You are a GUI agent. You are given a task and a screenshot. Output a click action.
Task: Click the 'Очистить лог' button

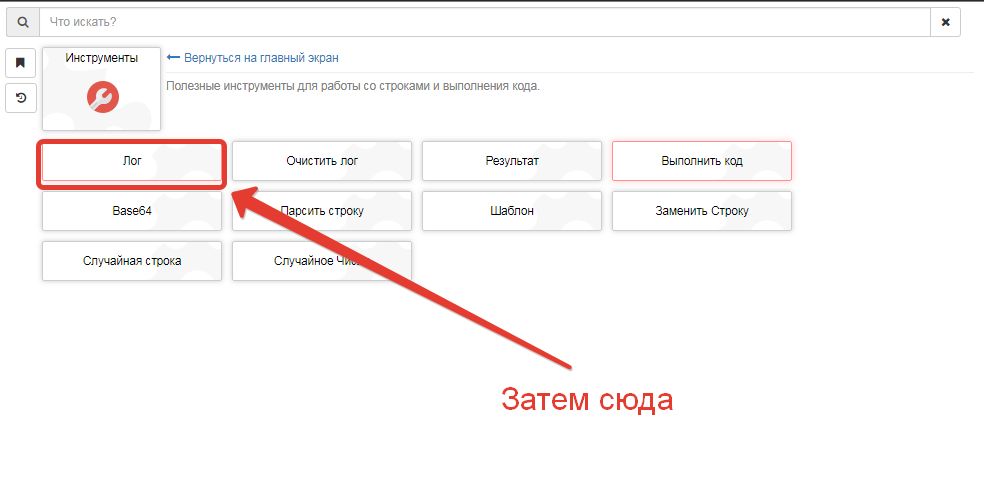click(322, 161)
